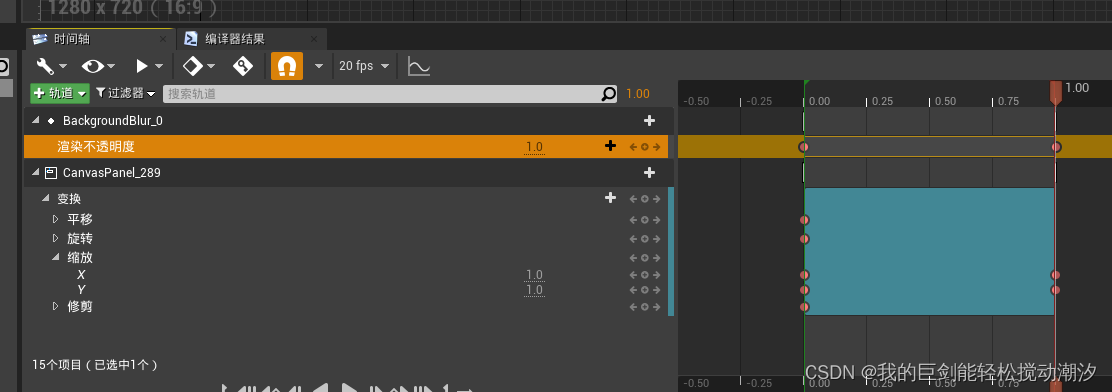1112x392 pixels.
Task: Go to next key on X row
Action: pyautogui.click(x=656, y=275)
